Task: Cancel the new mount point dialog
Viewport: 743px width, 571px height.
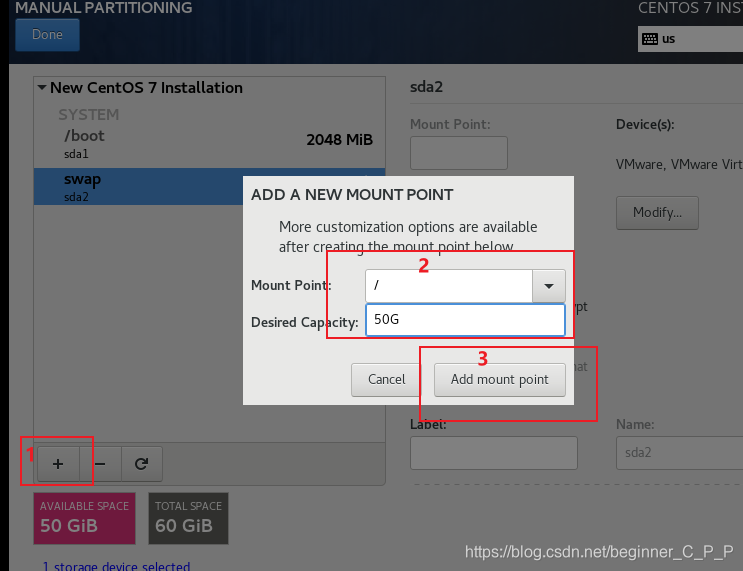Action: pos(386,380)
